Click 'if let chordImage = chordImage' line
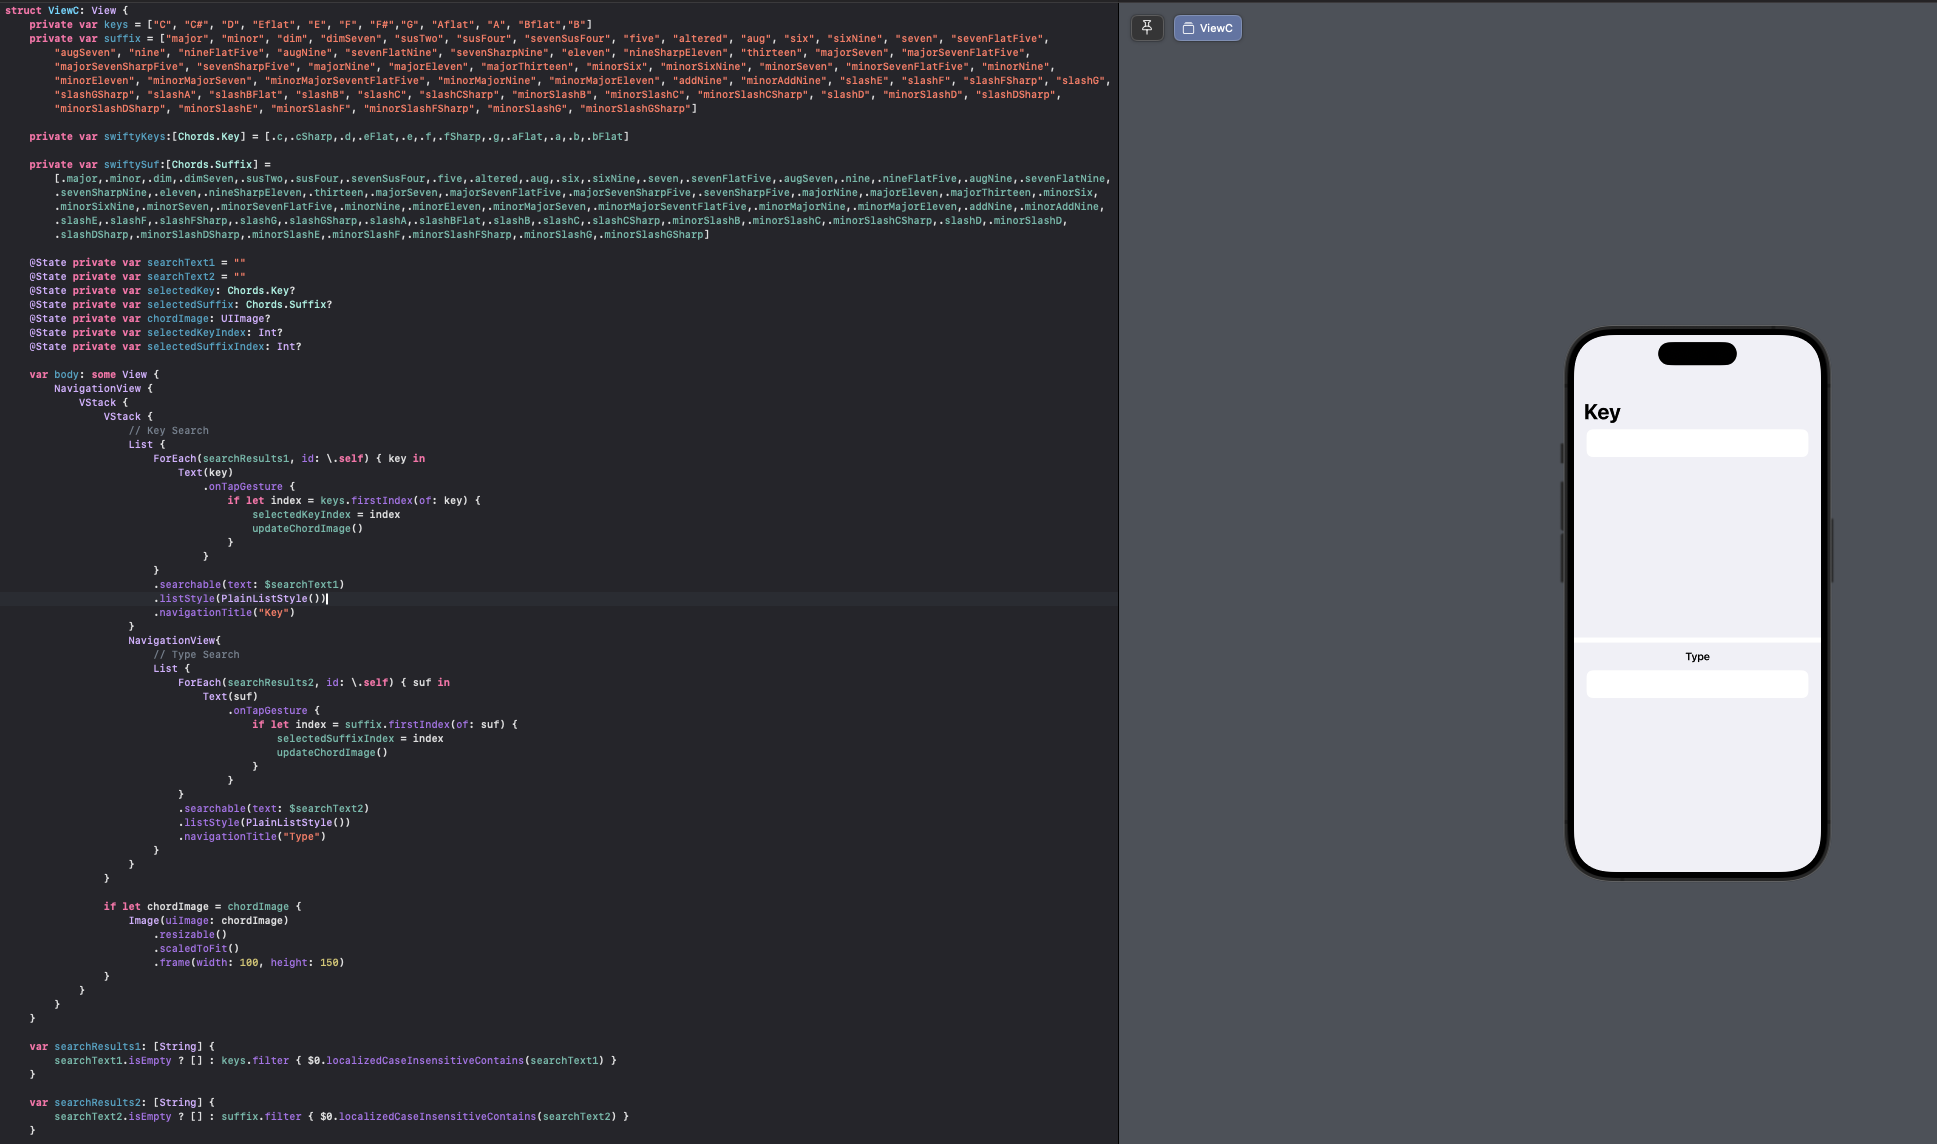1937x1144 pixels. 202,907
